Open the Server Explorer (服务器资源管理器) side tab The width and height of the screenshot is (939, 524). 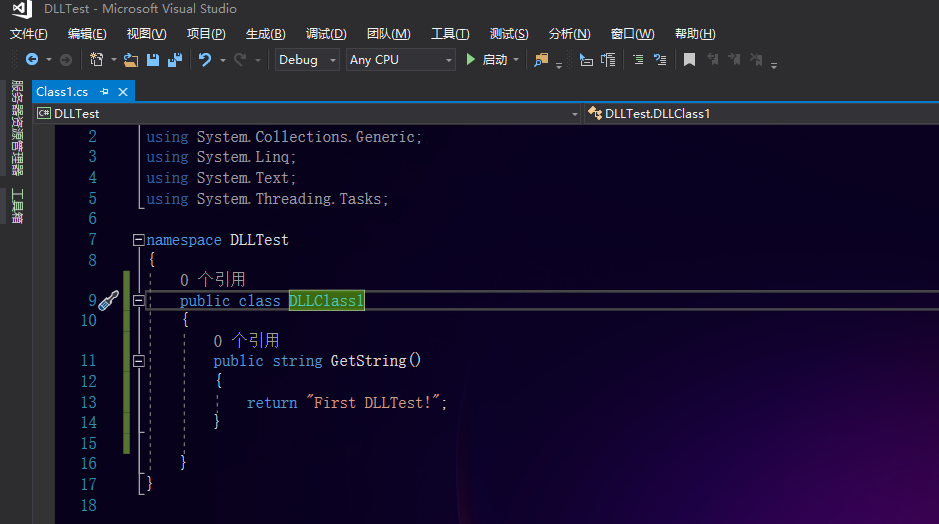(x=17, y=128)
